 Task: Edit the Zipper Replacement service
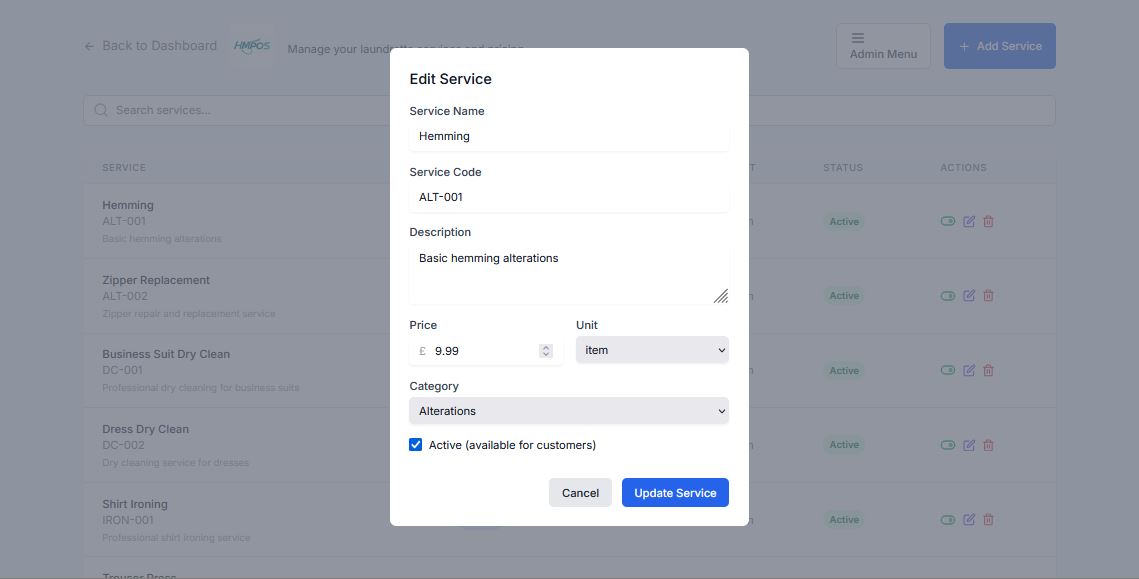point(969,296)
